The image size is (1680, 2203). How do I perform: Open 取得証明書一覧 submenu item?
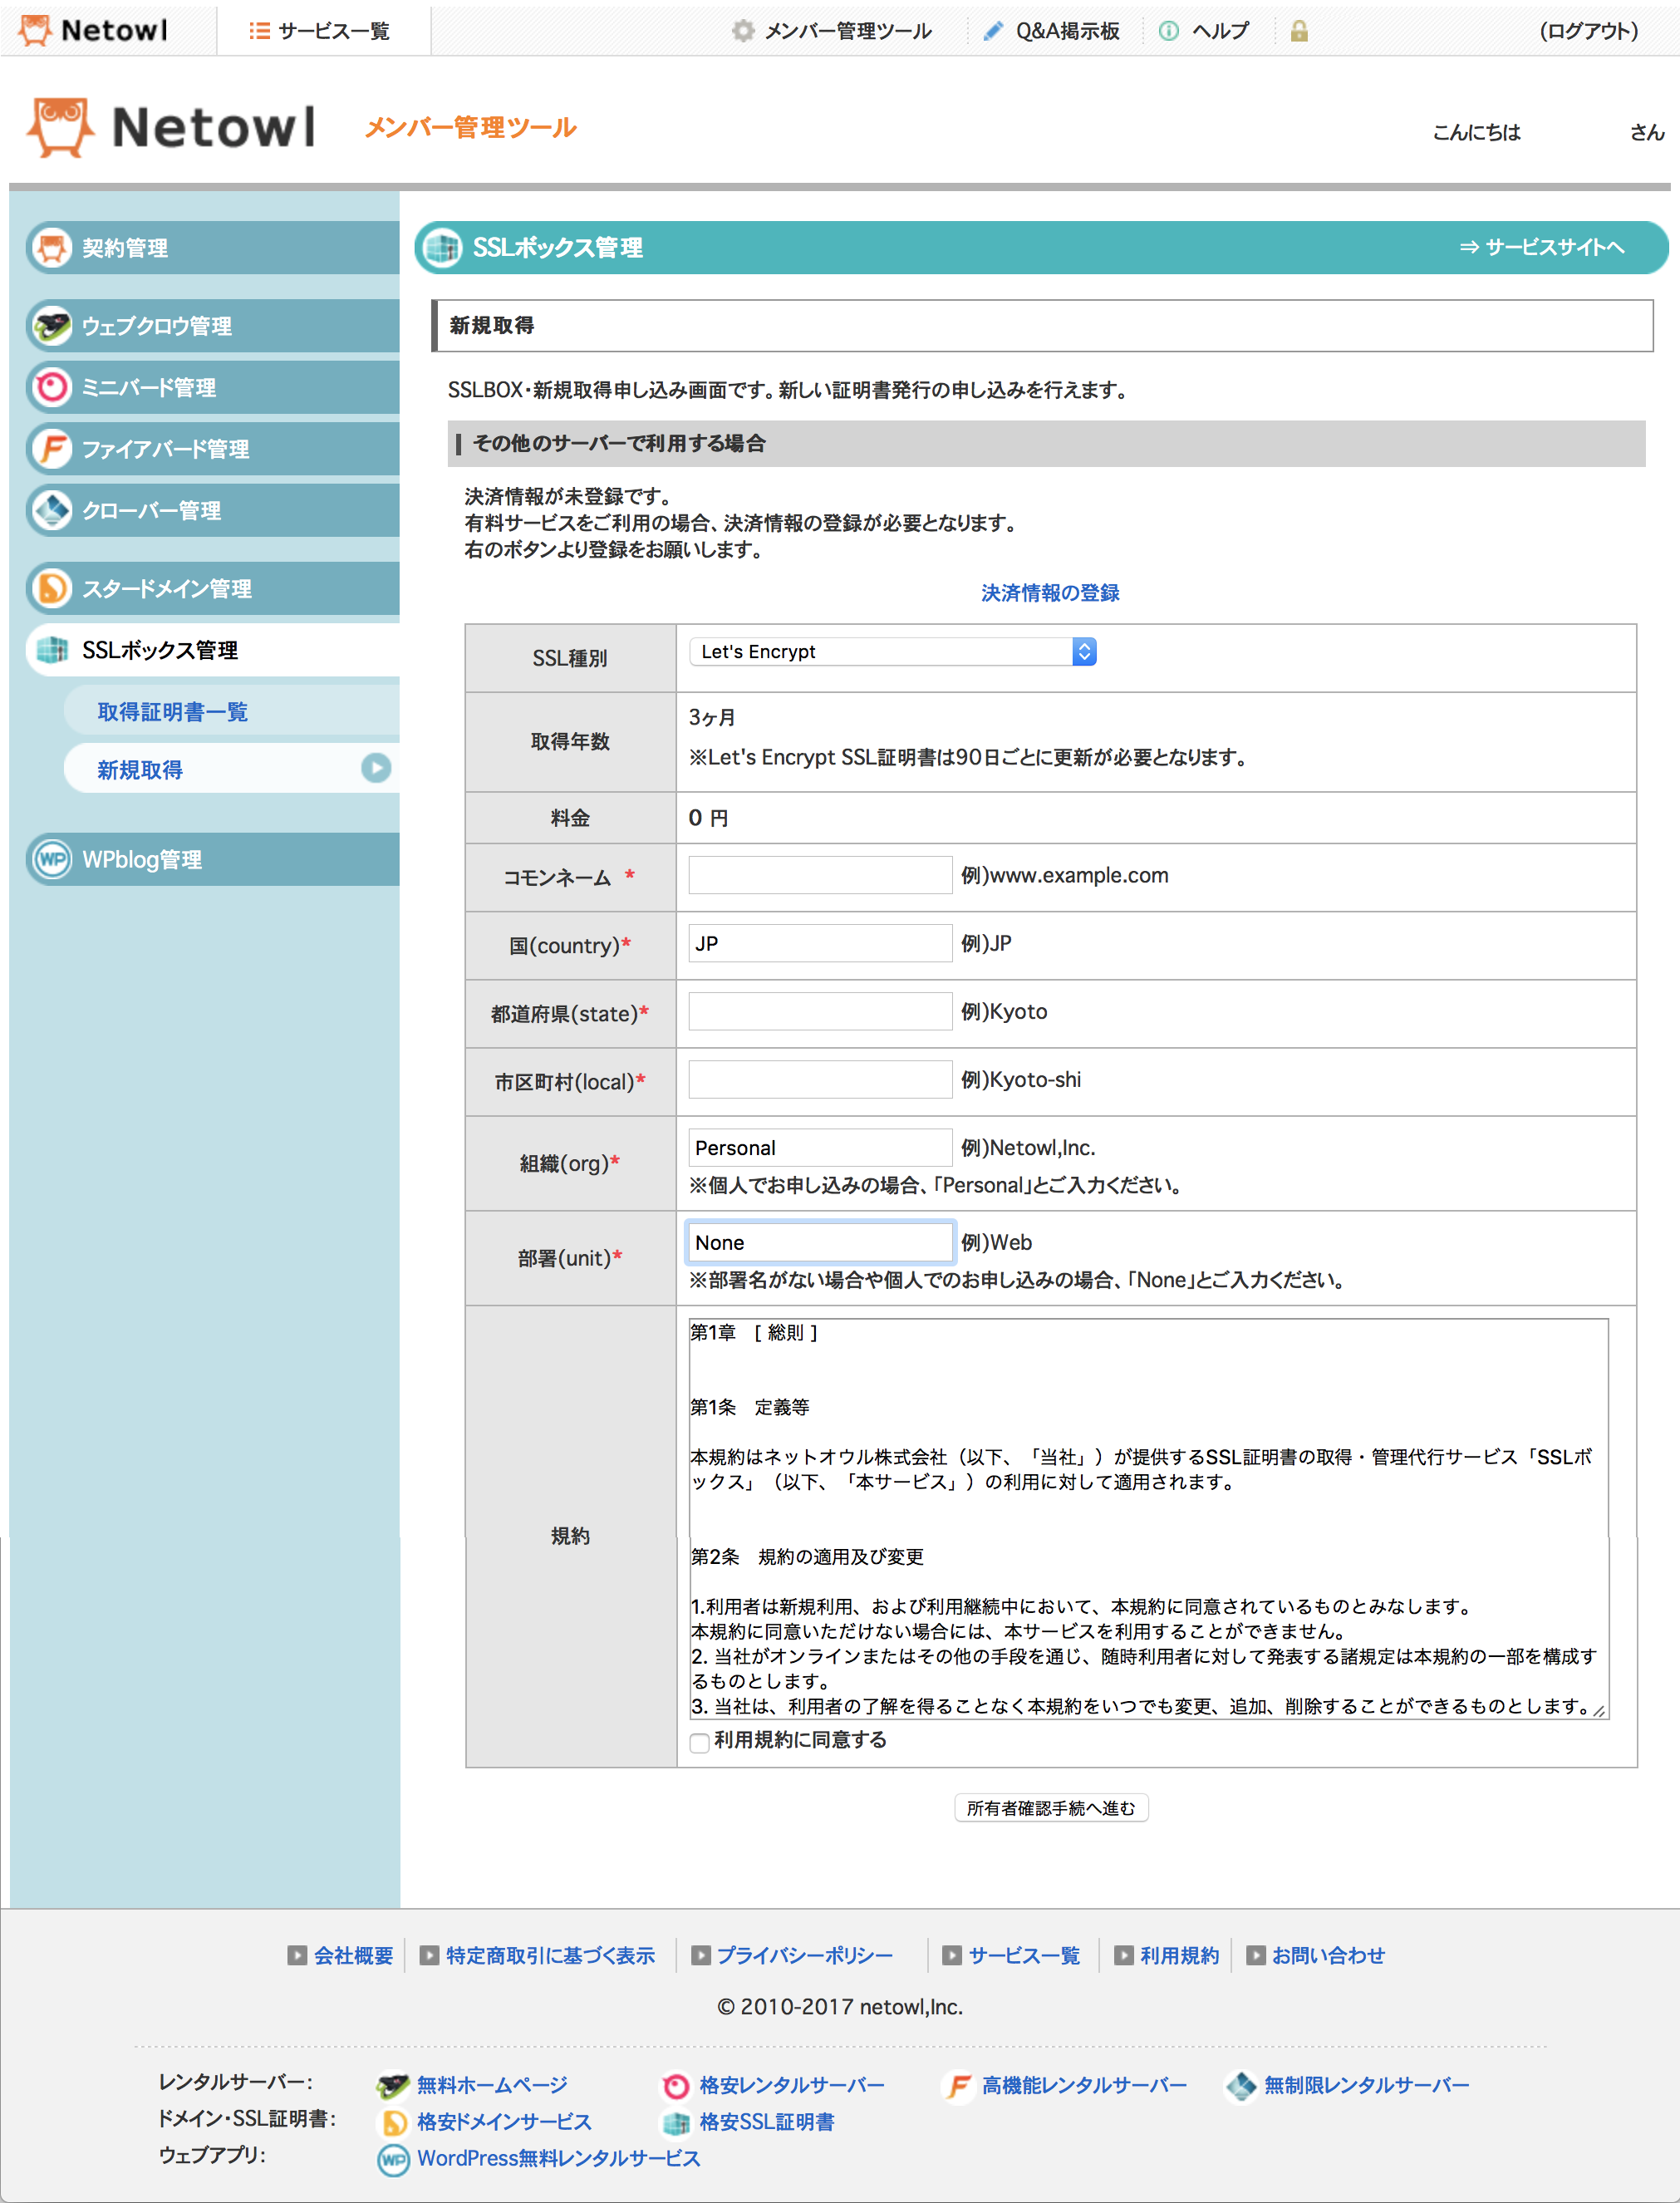pos(231,711)
